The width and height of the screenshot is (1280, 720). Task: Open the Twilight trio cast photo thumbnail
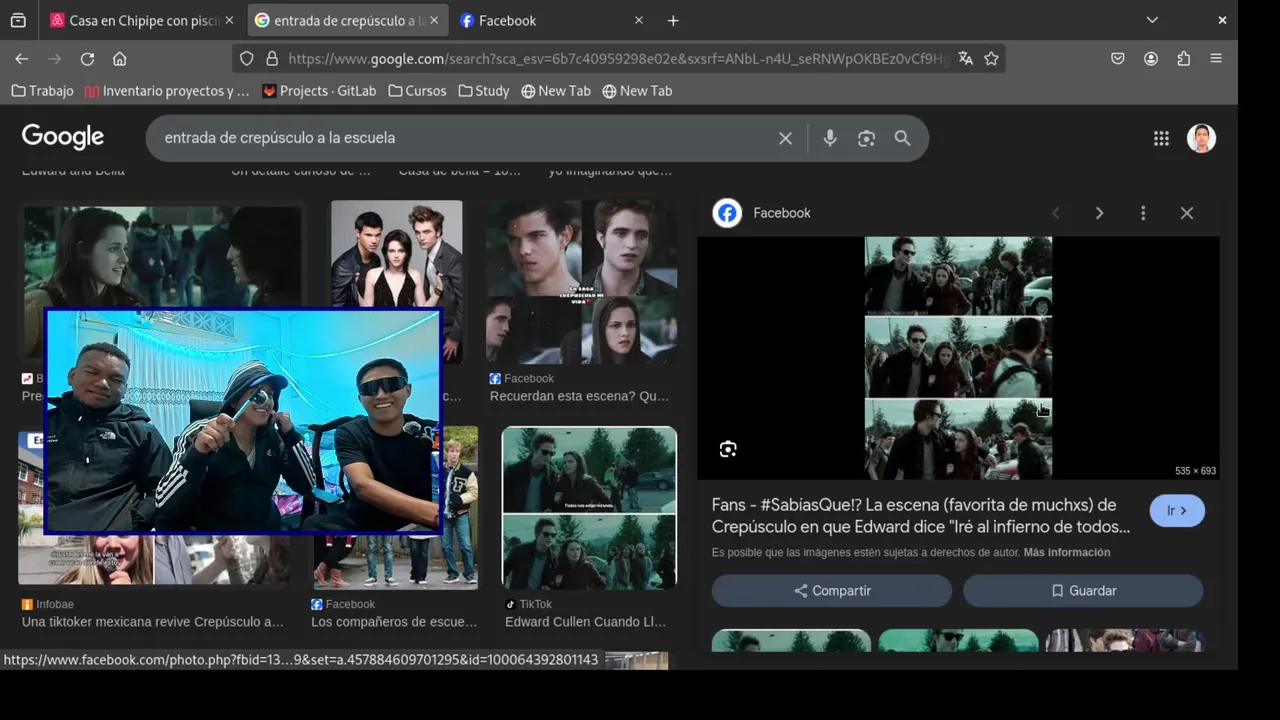coord(397,253)
